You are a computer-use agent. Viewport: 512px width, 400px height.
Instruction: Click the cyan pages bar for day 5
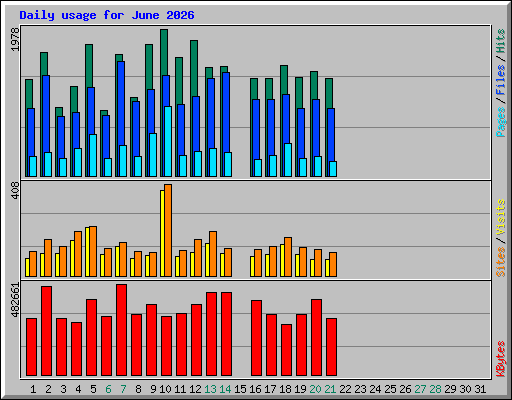click(x=93, y=155)
